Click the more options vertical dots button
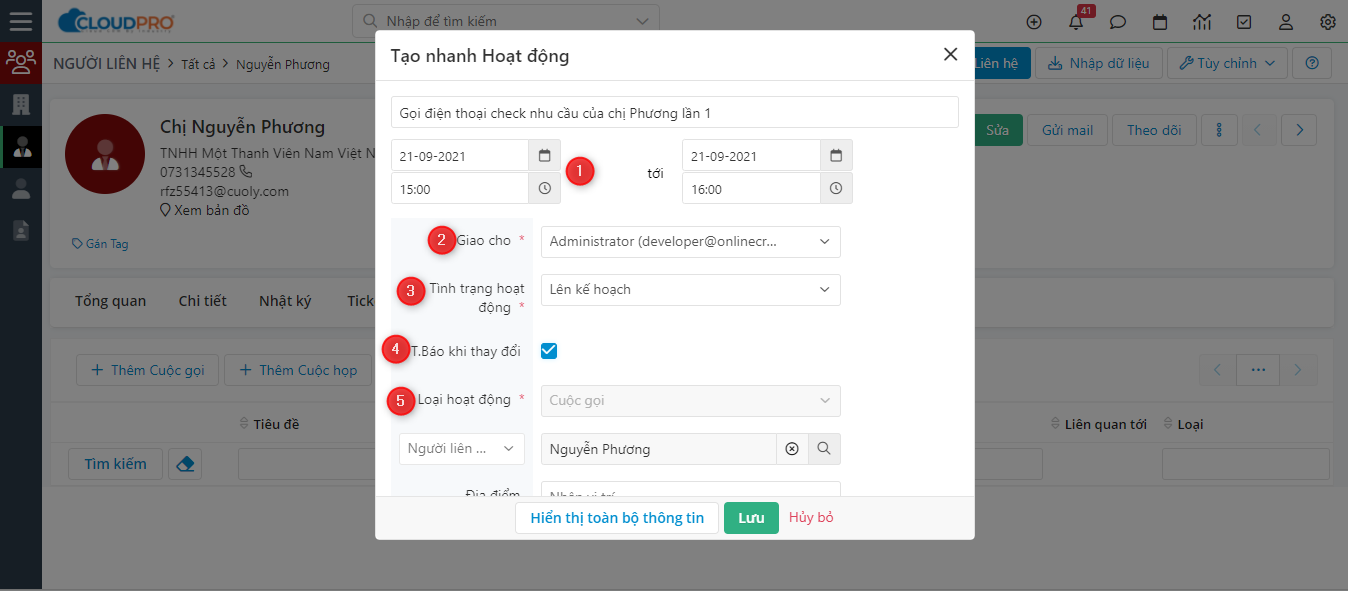Image resolution: width=1348 pixels, height=591 pixels. tap(1219, 130)
